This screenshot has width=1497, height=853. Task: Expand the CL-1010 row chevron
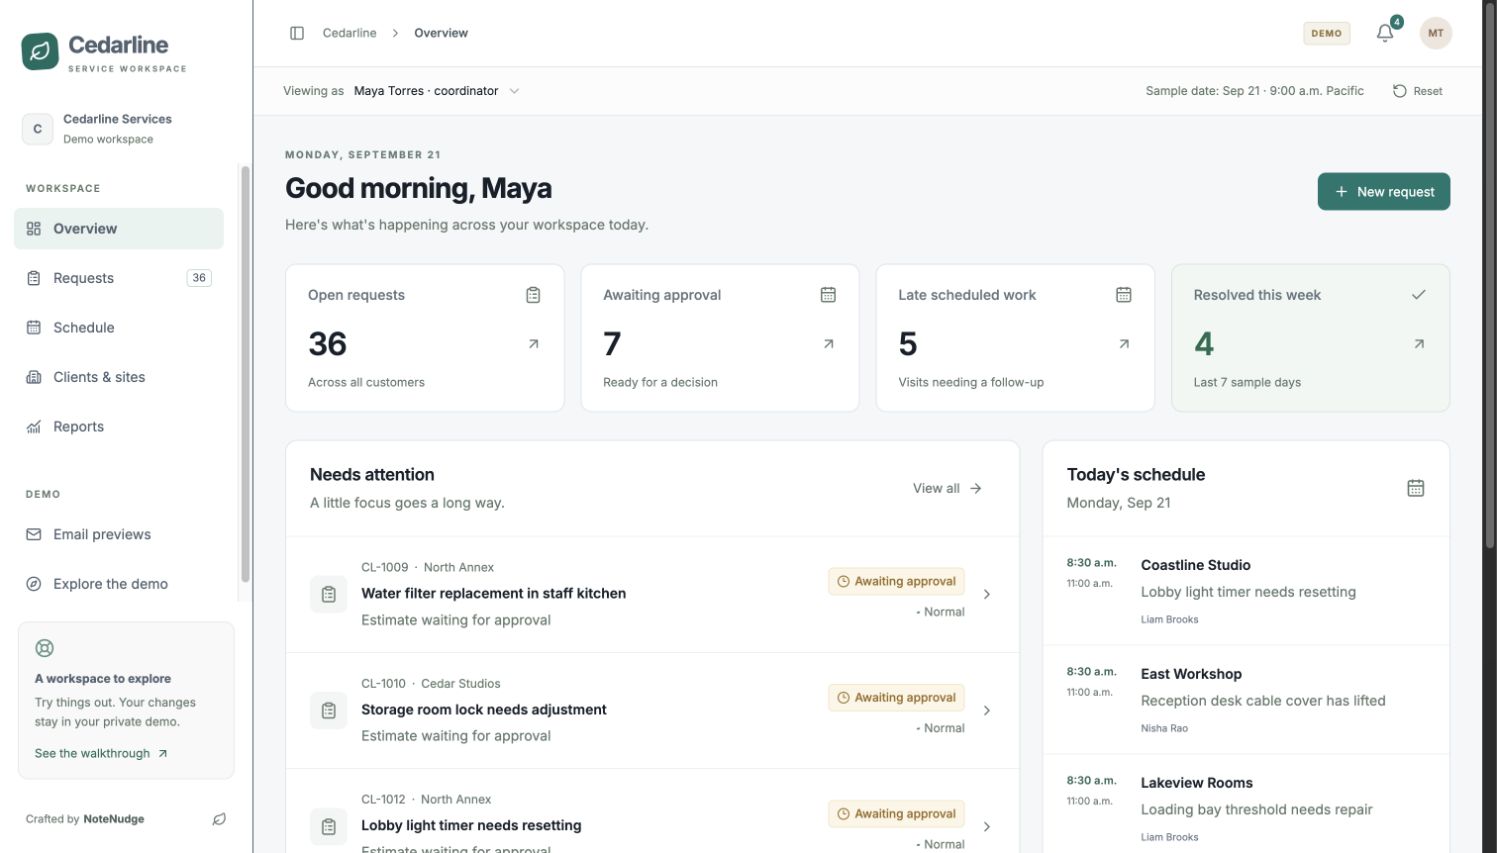(987, 710)
